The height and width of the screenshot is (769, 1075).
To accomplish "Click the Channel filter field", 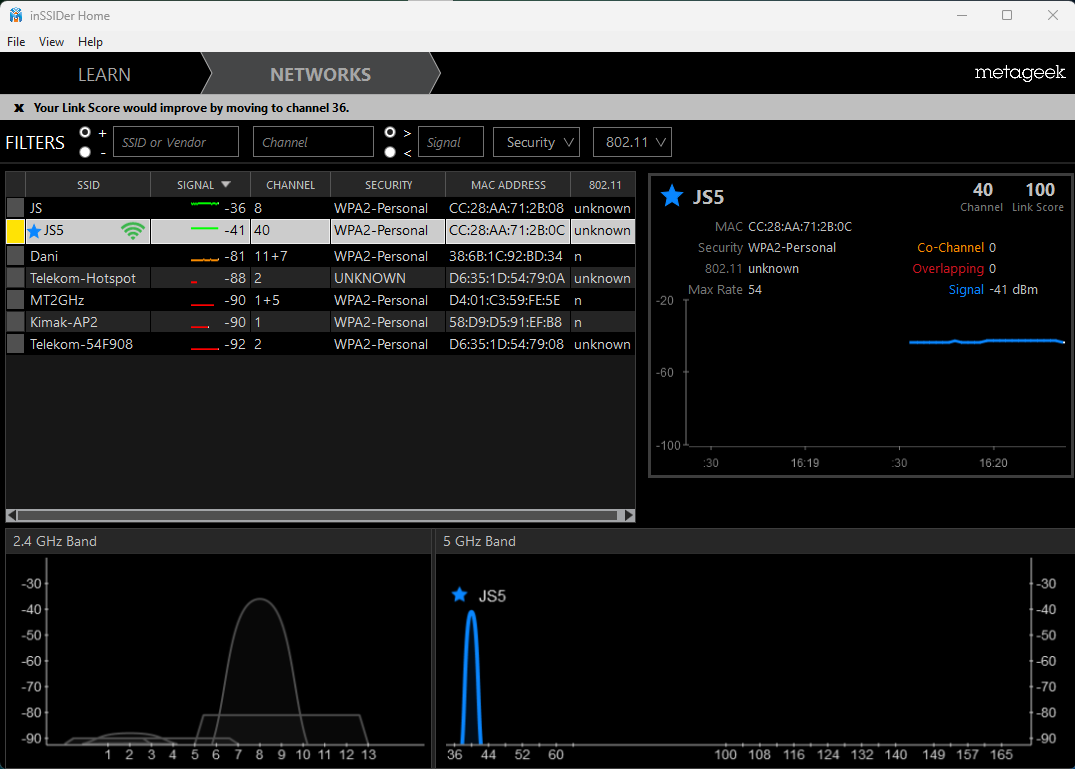I will 313,142.
